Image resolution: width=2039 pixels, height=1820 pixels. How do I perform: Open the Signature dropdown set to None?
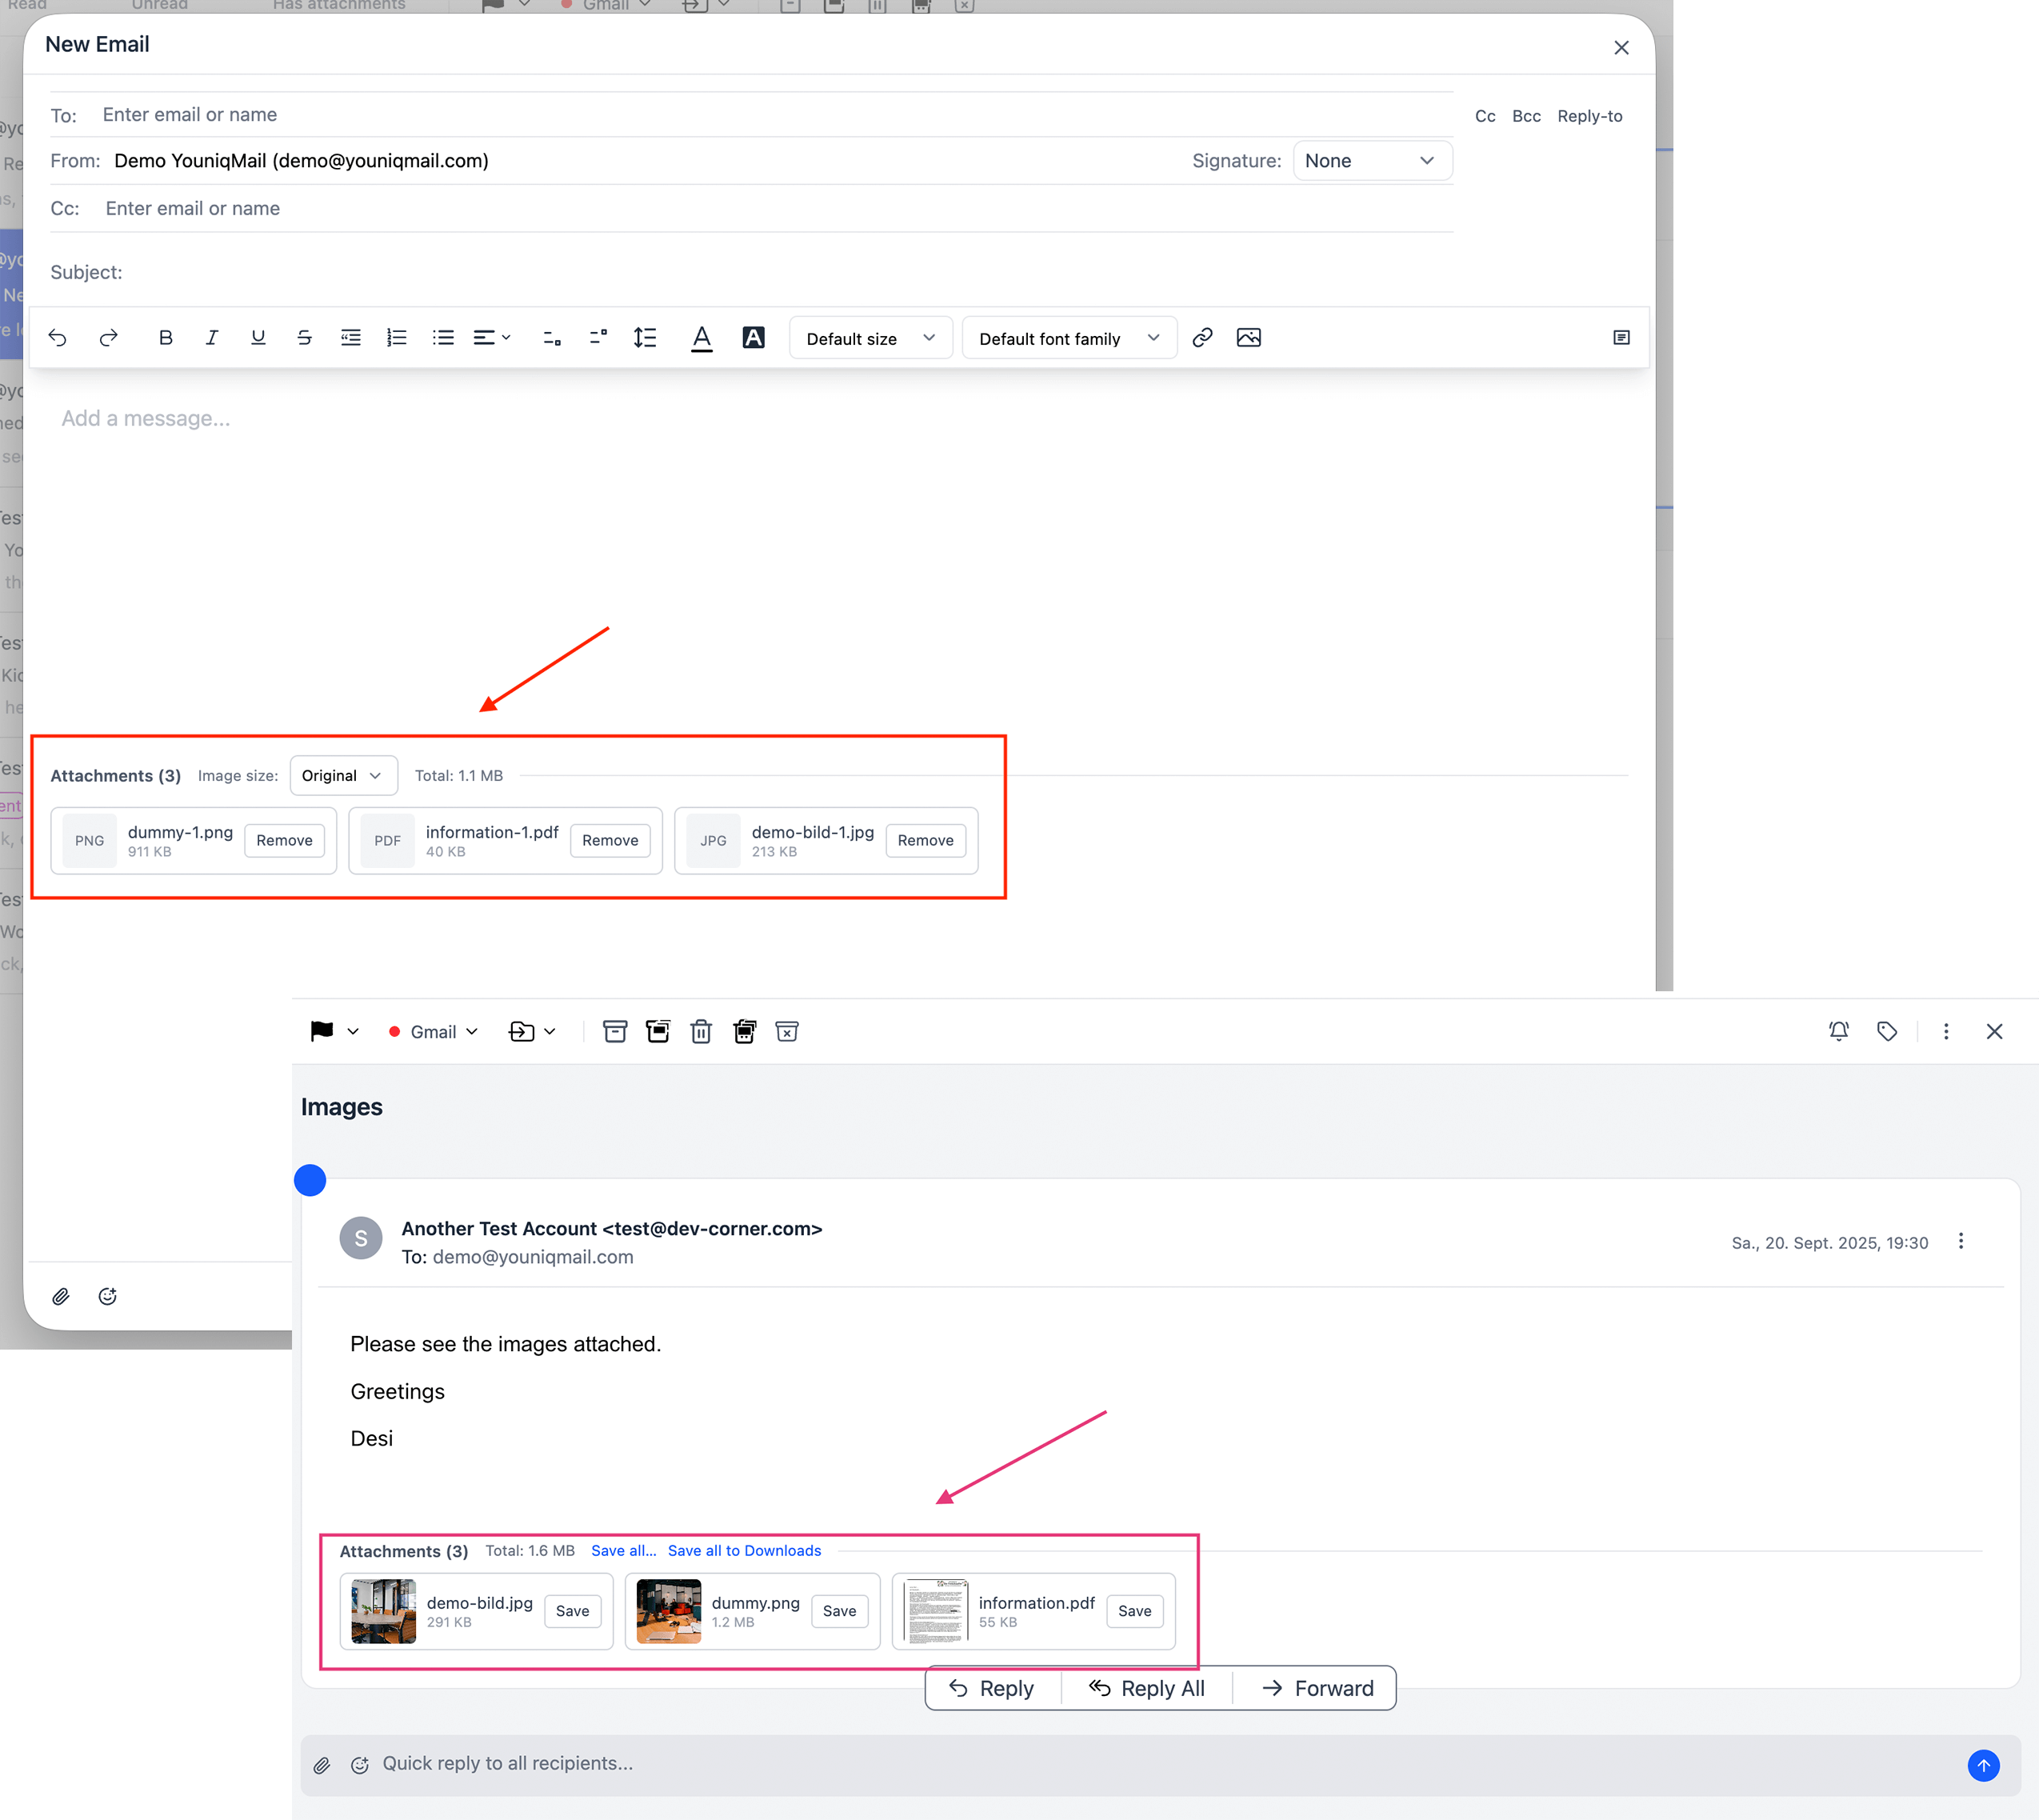[1371, 161]
